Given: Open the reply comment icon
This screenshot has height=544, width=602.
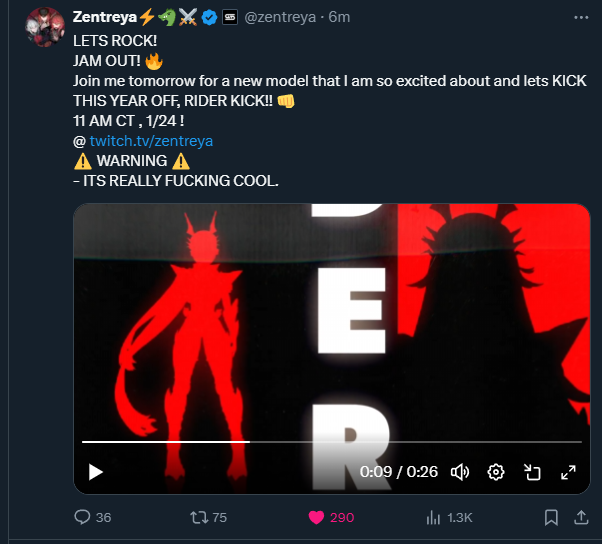Looking at the screenshot, I should [82, 517].
